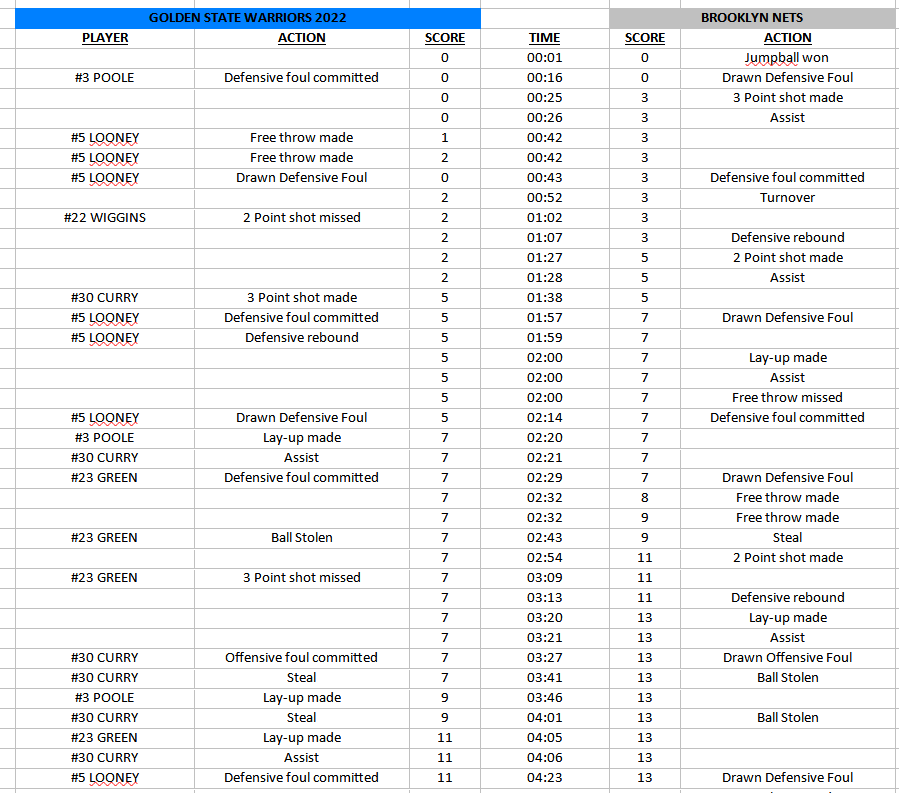This screenshot has width=899, height=793.
Task: Select "#3 POOLE" in the 02:20 row
Action: coord(105,438)
